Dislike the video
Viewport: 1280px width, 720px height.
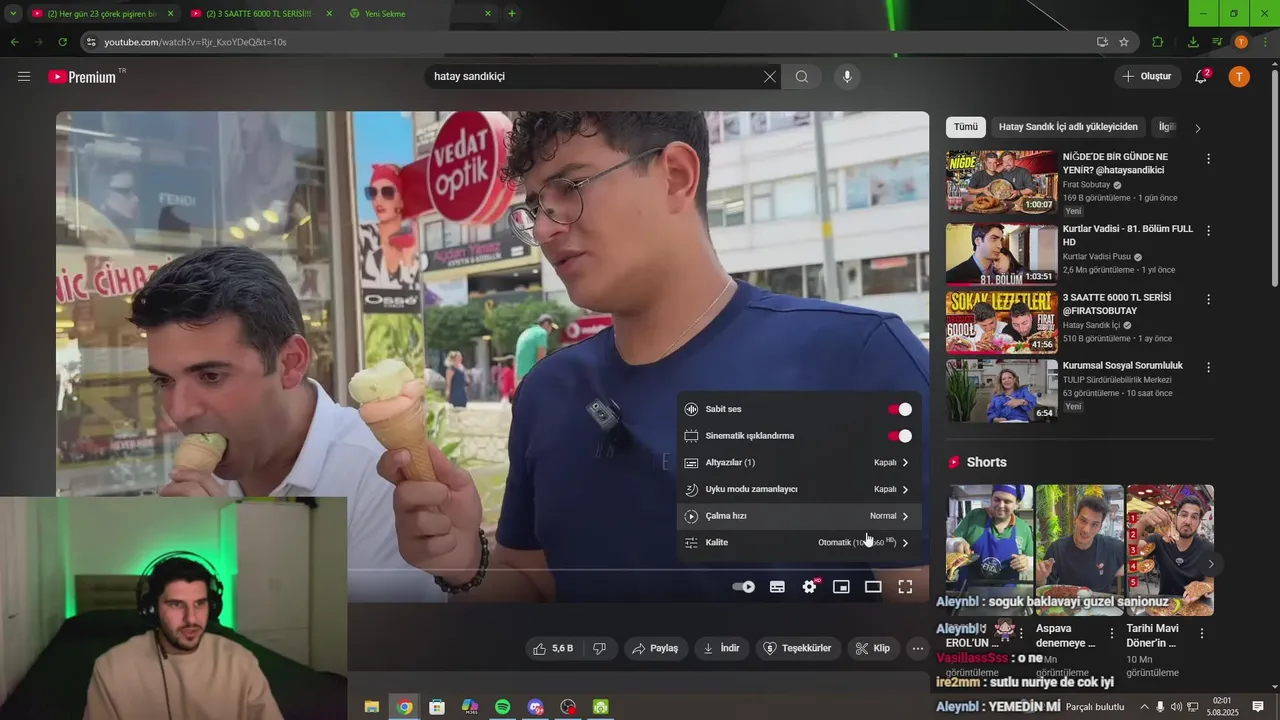[600, 648]
